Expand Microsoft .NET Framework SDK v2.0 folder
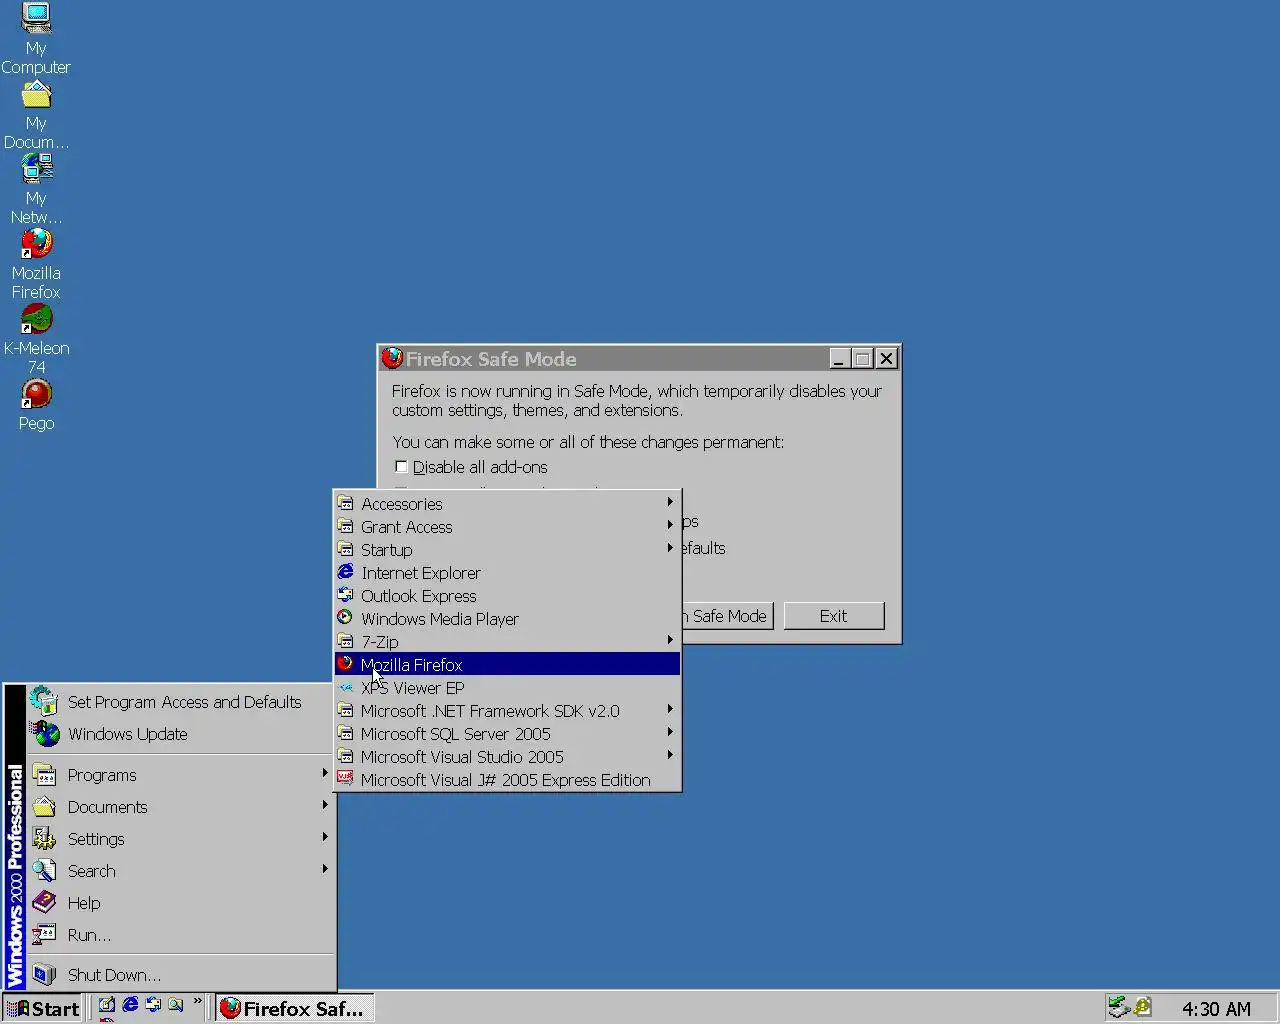 pyautogui.click(x=507, y=711)
